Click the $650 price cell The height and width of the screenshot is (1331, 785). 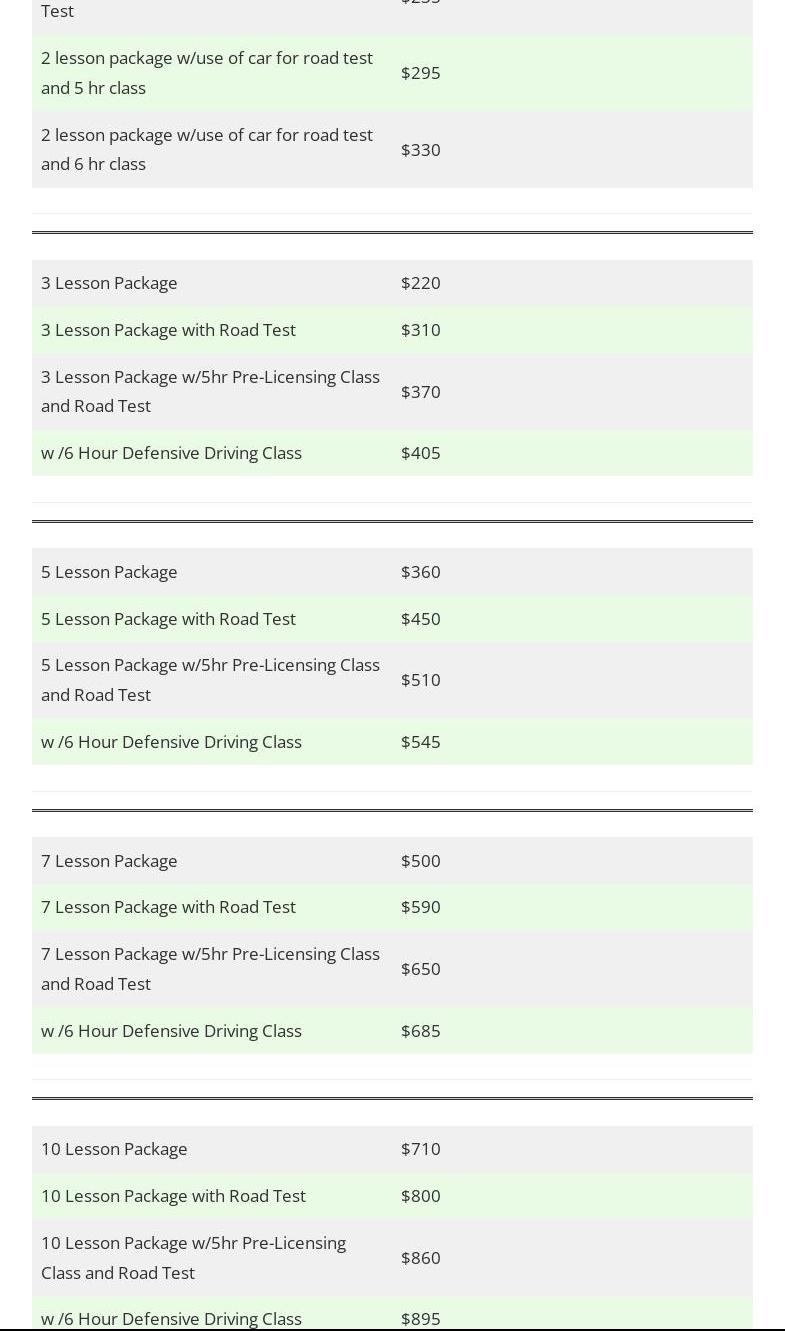tap(420, 969)
